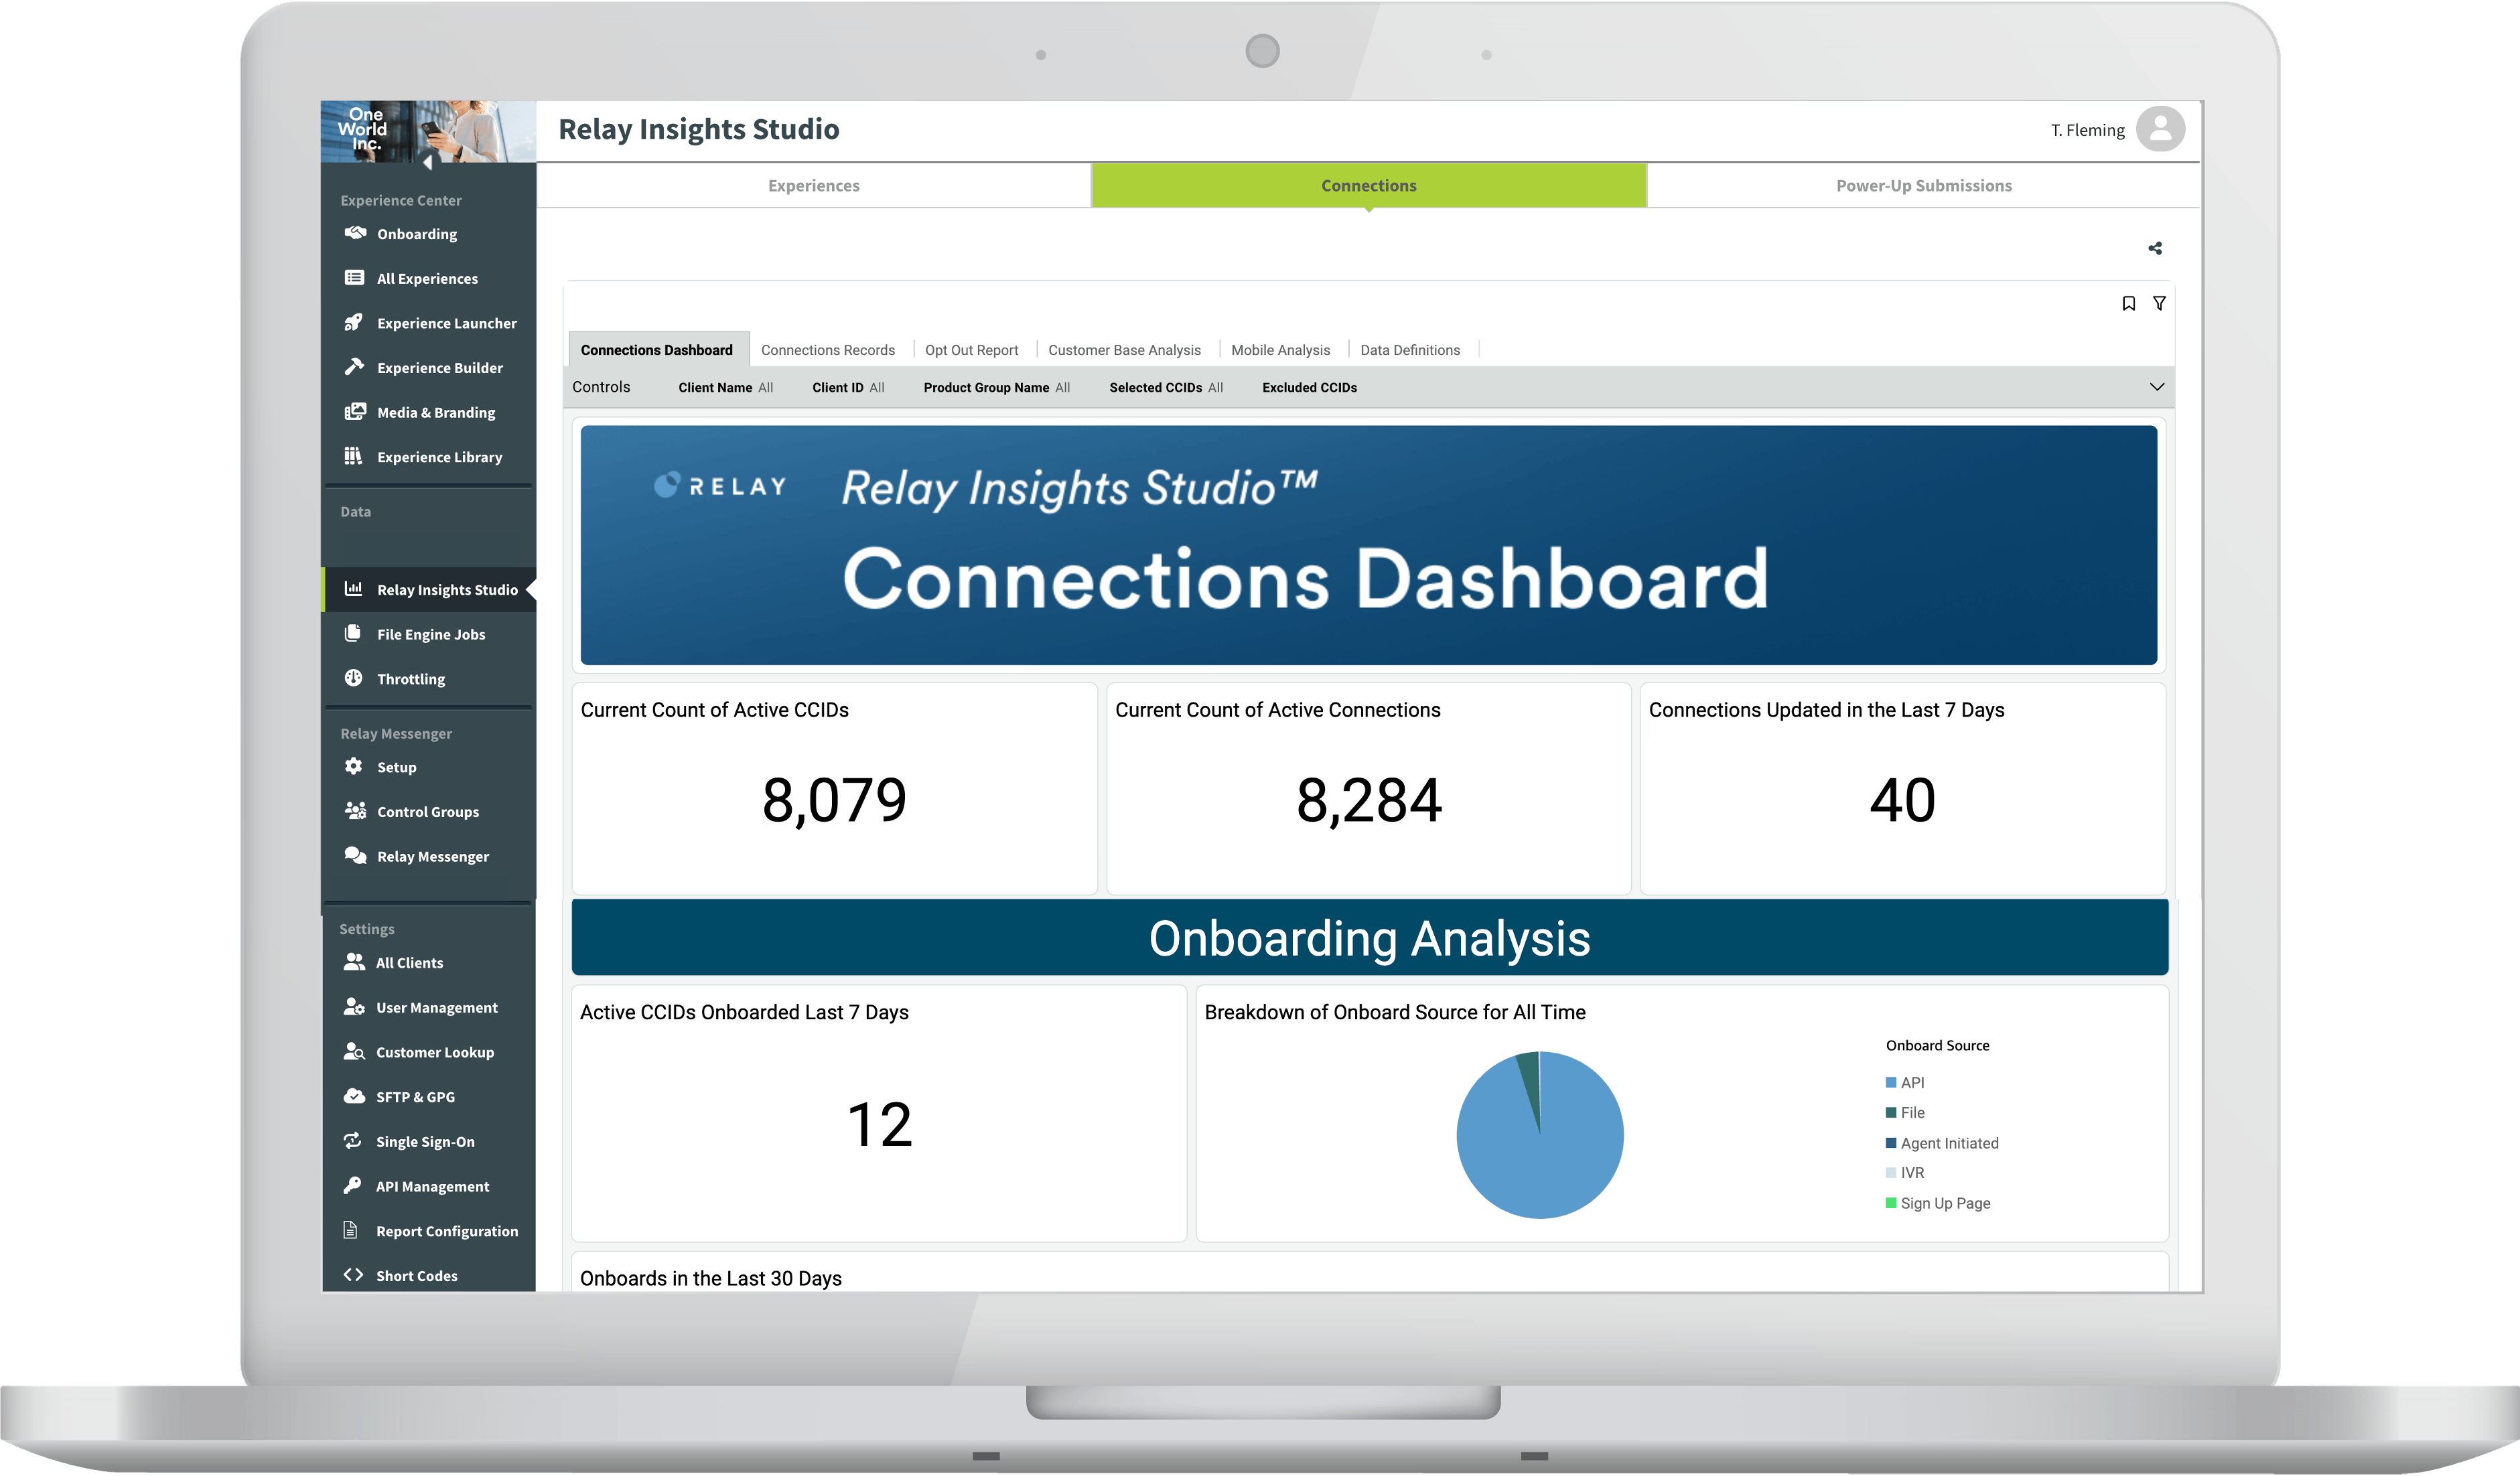Click the Media & Branding images icon
2520x1476 pixels.
[355, 411]
